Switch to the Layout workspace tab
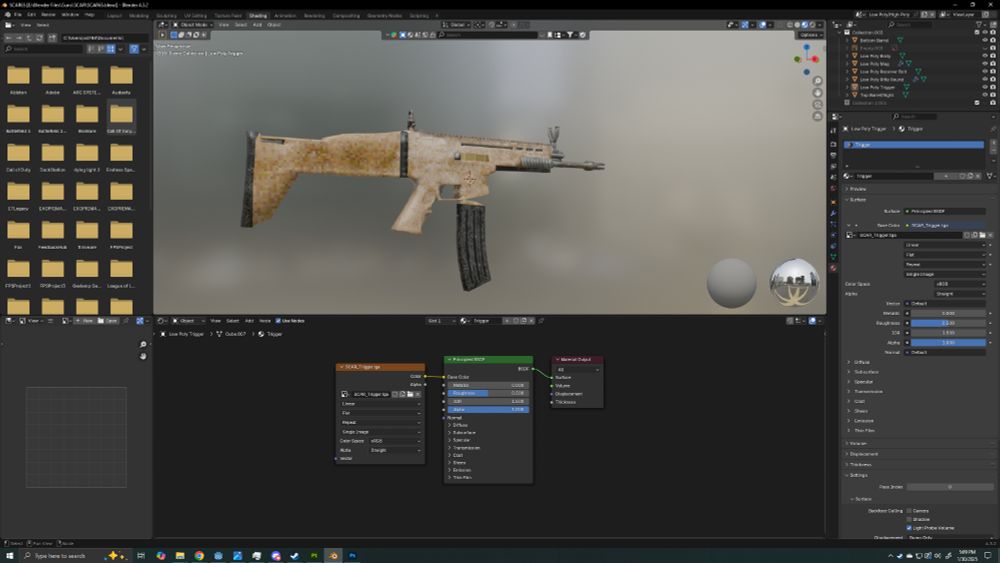1000x563 pixels. click(114, 15)
